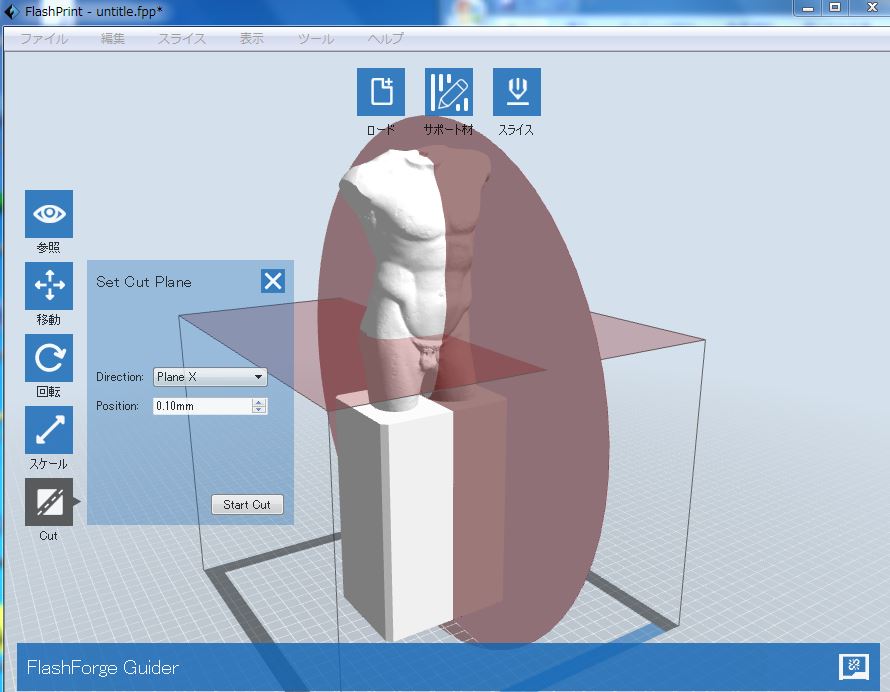Click the Slice (スライス) toolbar icon
The image size is (890, 692).
click(x=517, y=92)
